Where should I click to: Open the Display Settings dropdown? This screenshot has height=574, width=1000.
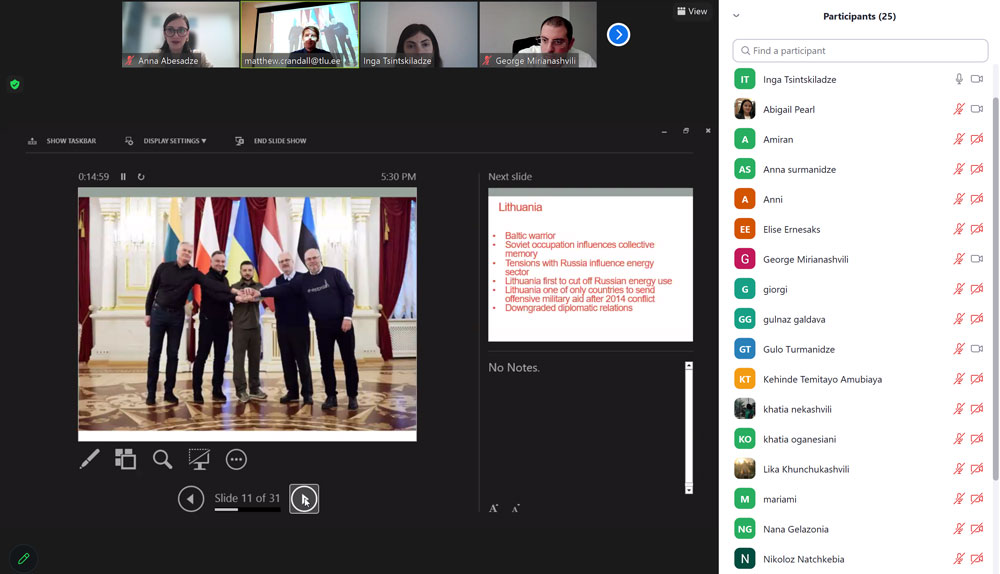(167, 141)
